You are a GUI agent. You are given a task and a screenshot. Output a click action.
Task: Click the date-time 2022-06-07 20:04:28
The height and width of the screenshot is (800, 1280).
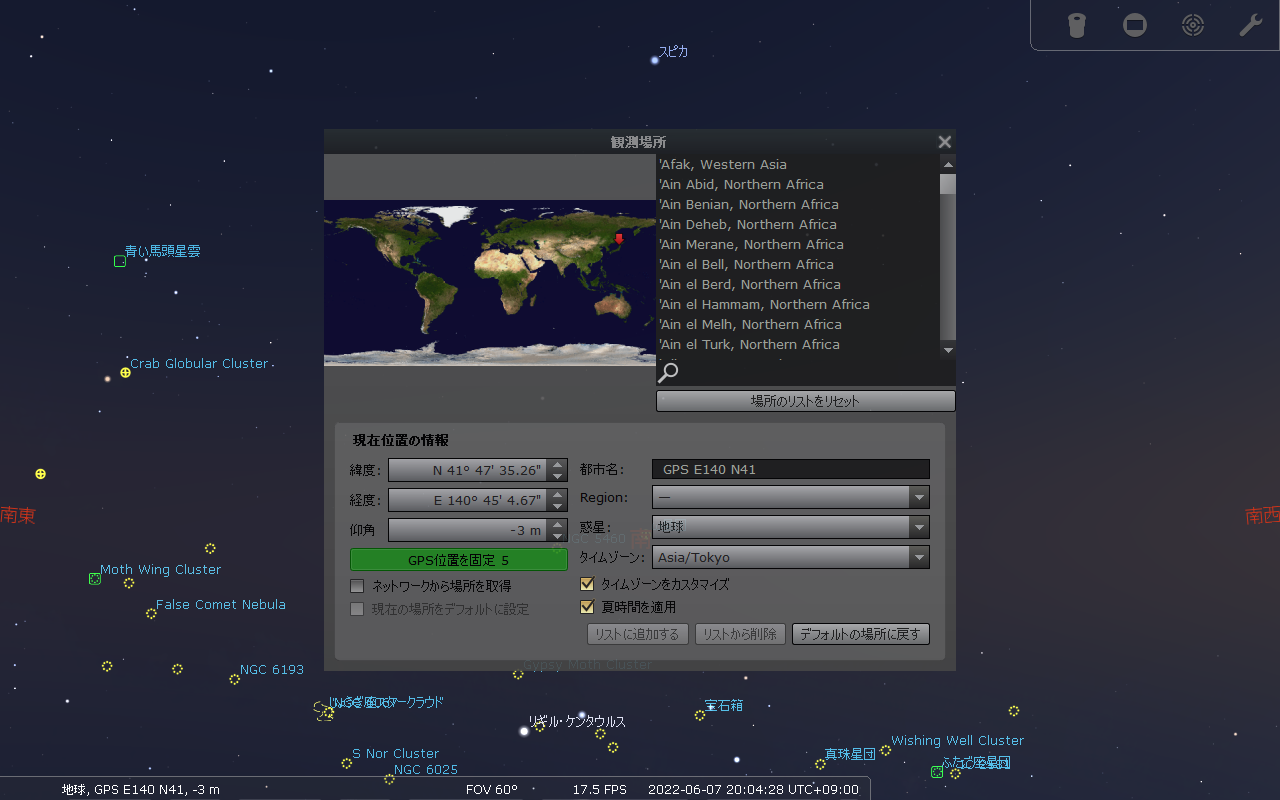(x=753, y=790)
